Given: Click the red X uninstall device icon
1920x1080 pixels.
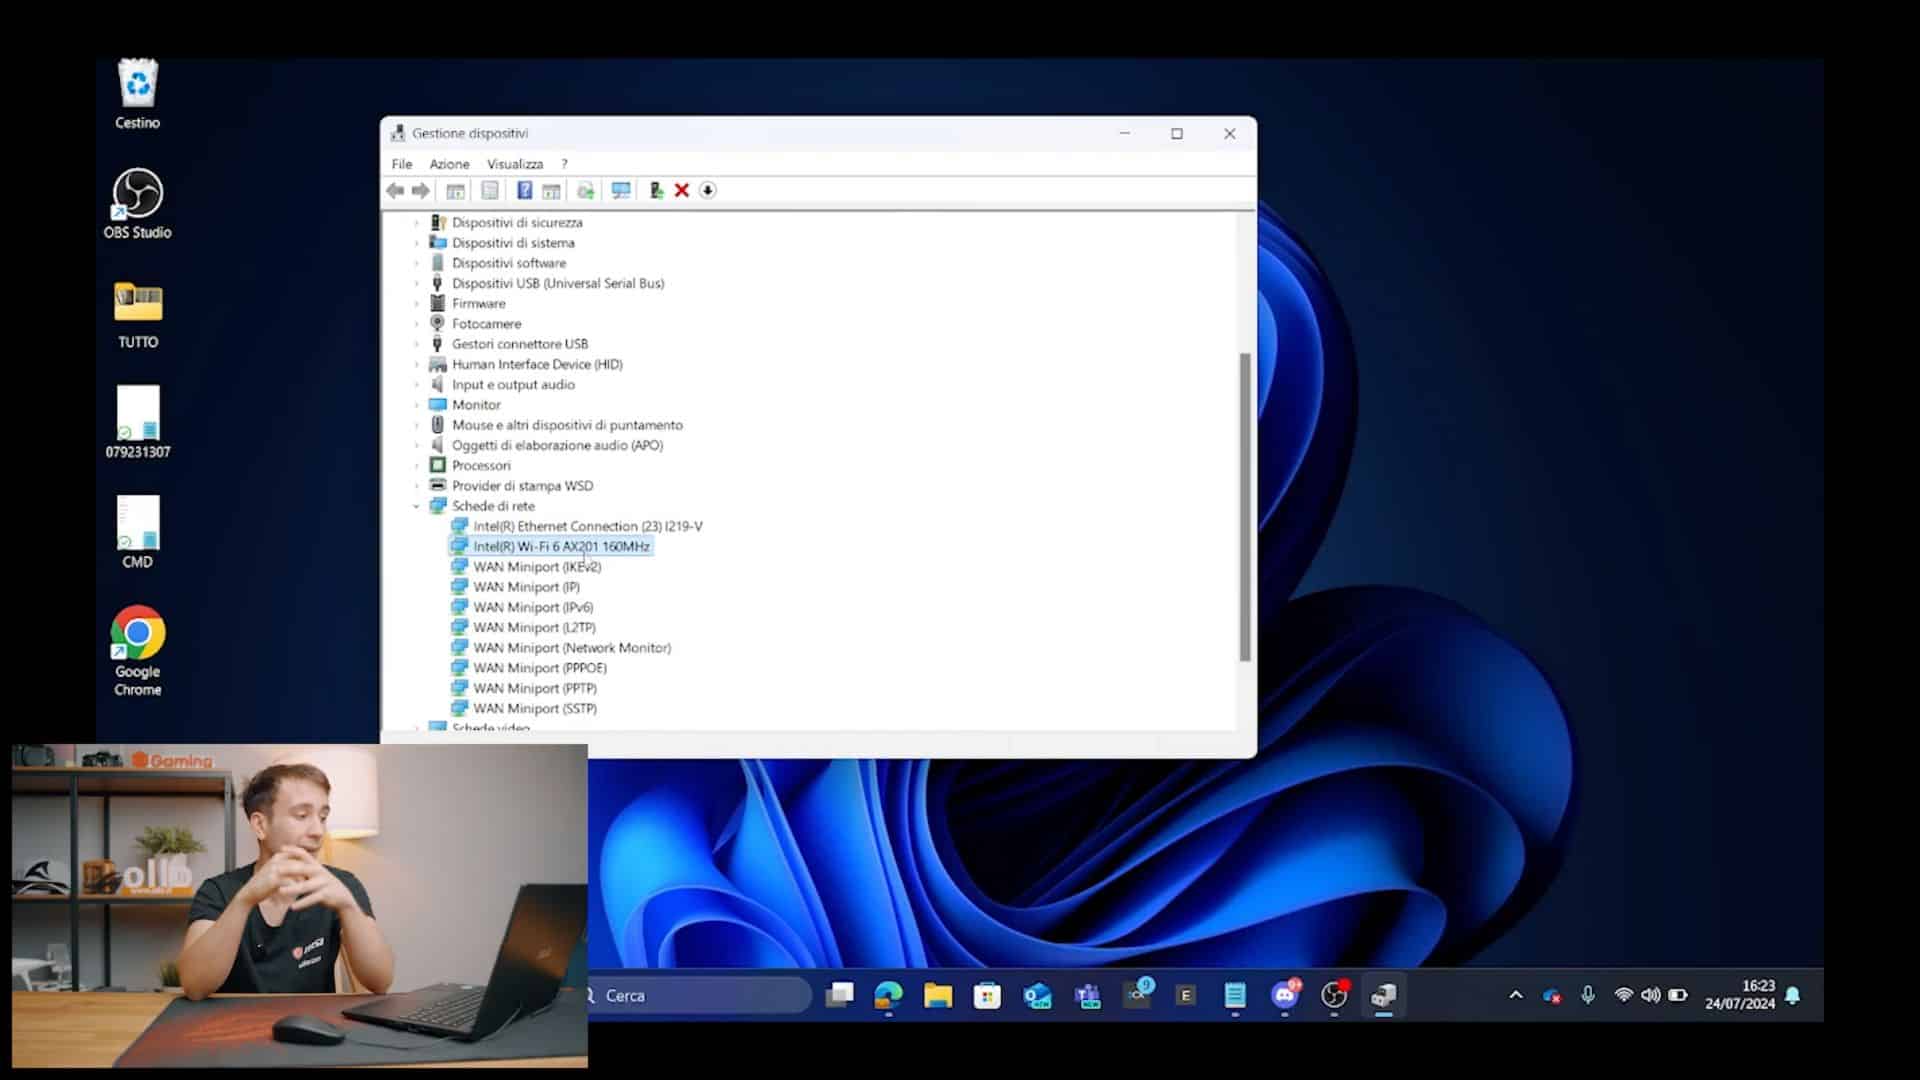Looking at the screenshot, I should coord(682,190).
